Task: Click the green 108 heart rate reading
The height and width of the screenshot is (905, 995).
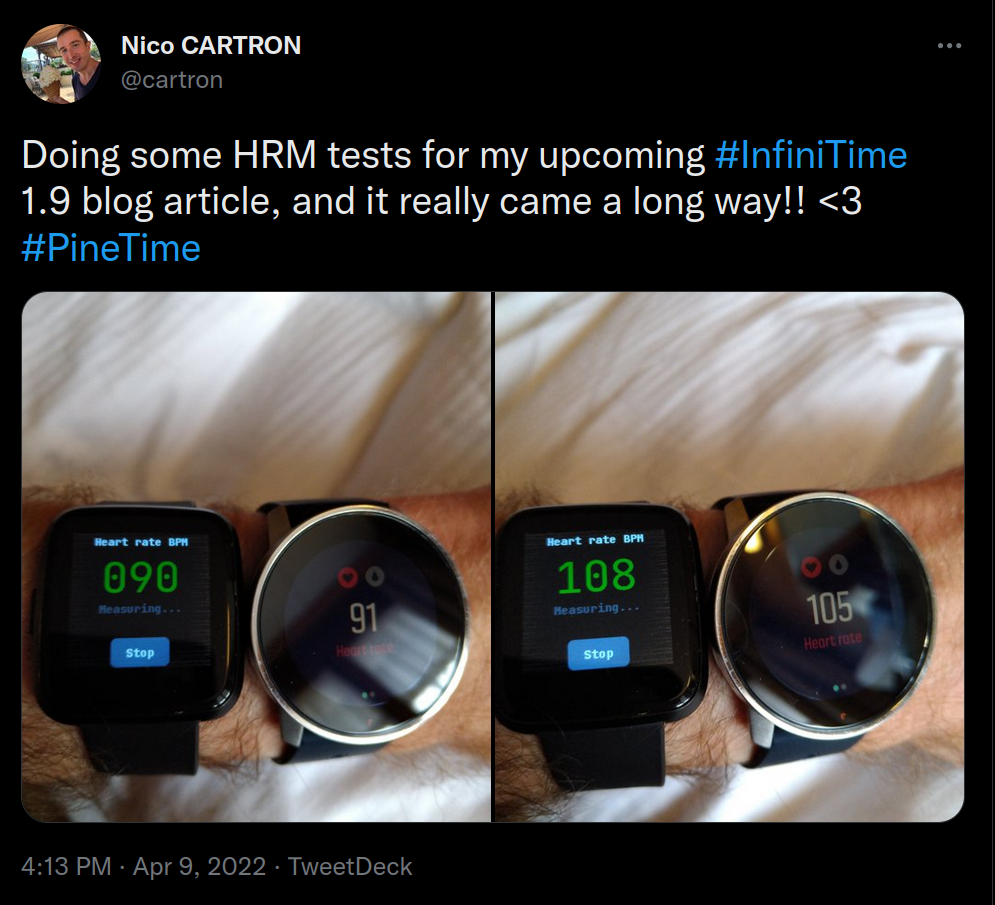Action: tap(596, 575)
